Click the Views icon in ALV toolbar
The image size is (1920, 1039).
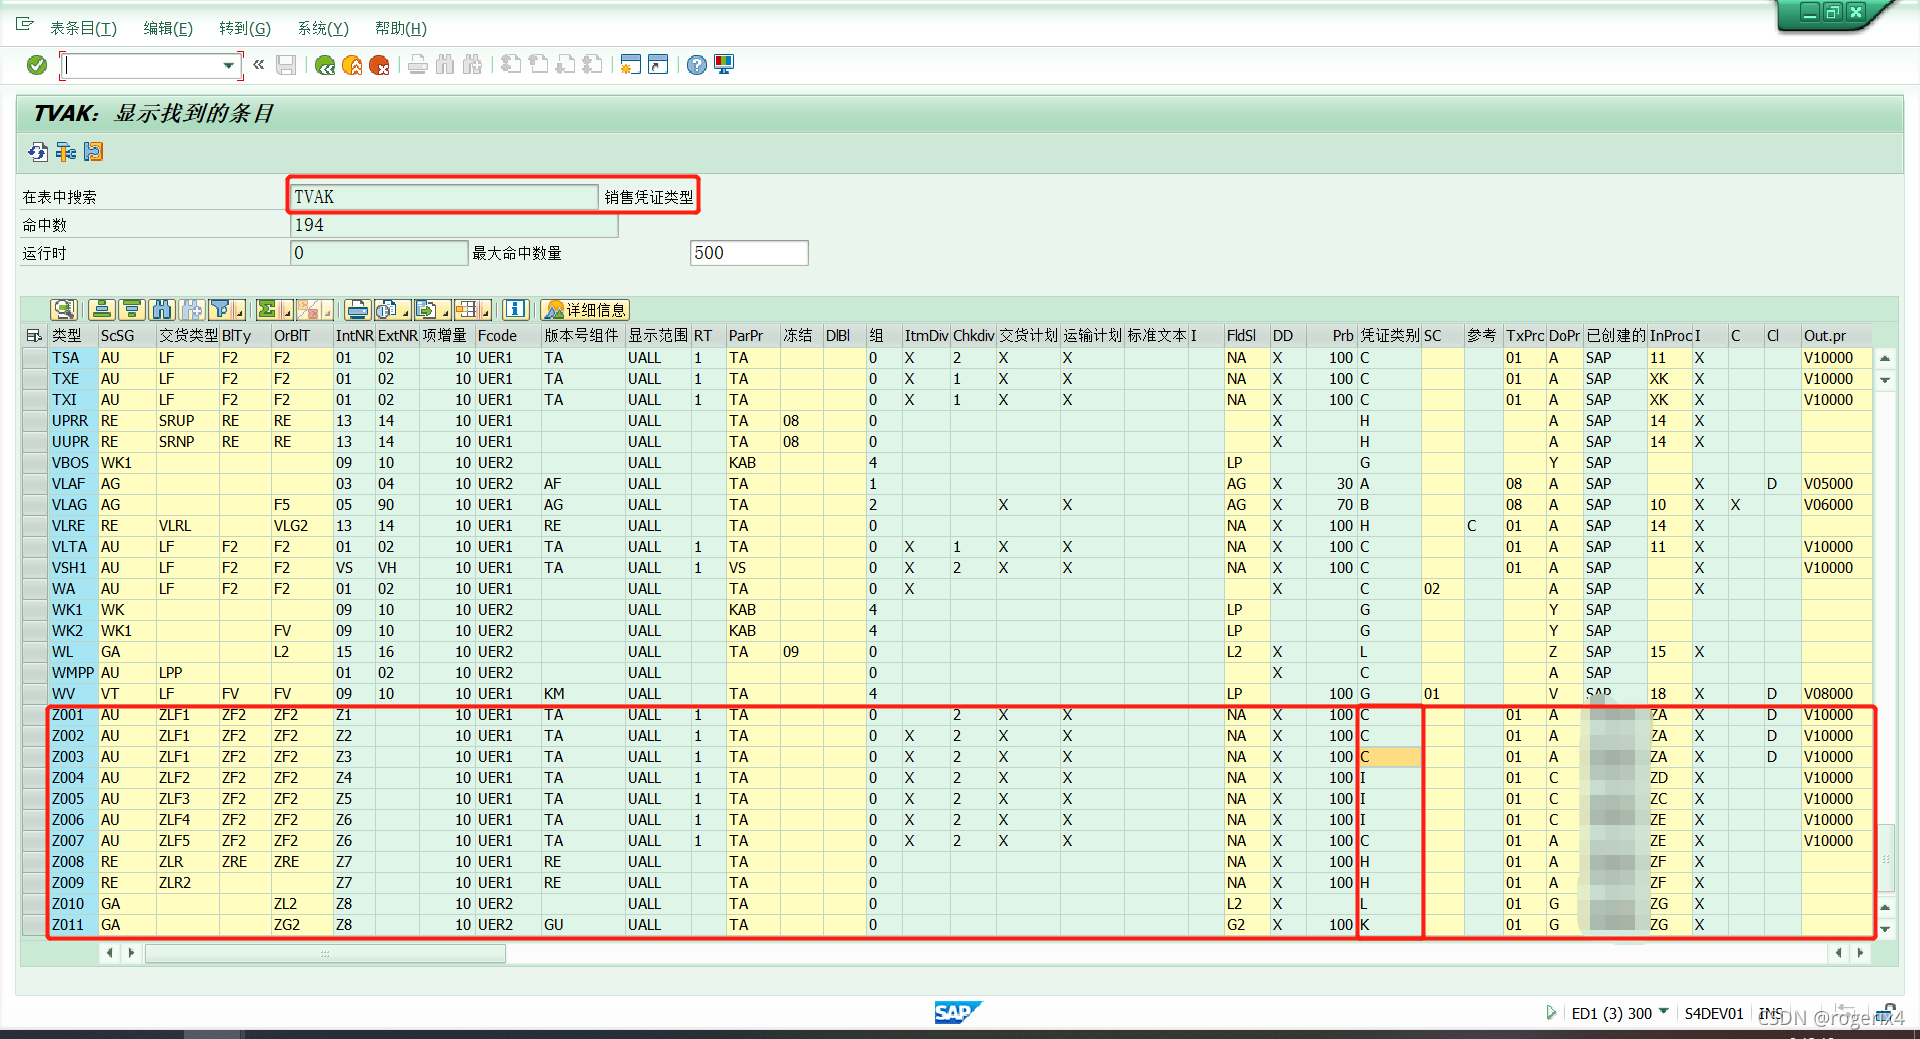pyautogui.click(x=386, y=310)
